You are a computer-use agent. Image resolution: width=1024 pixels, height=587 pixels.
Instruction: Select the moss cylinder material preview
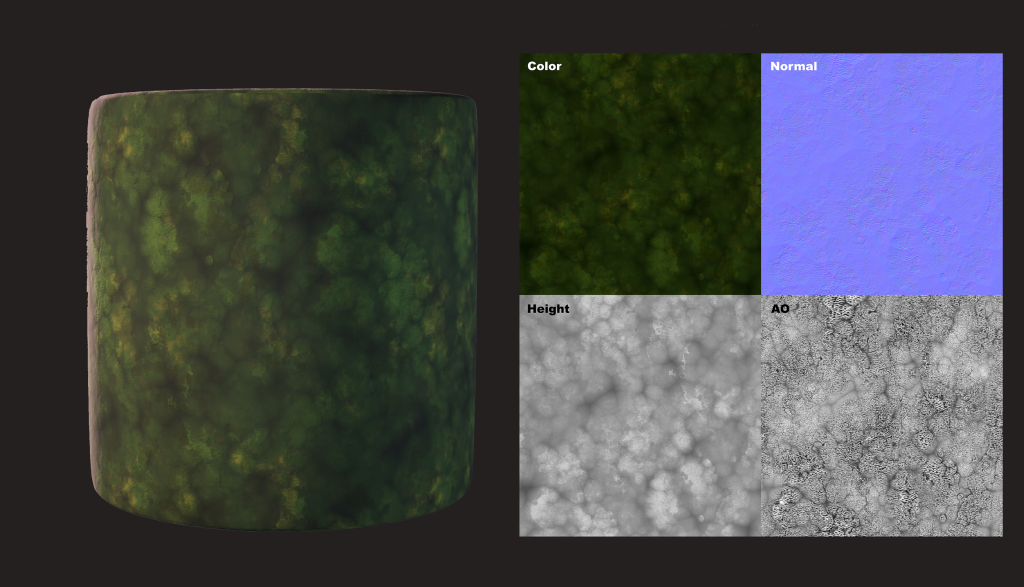pos(282,310)
